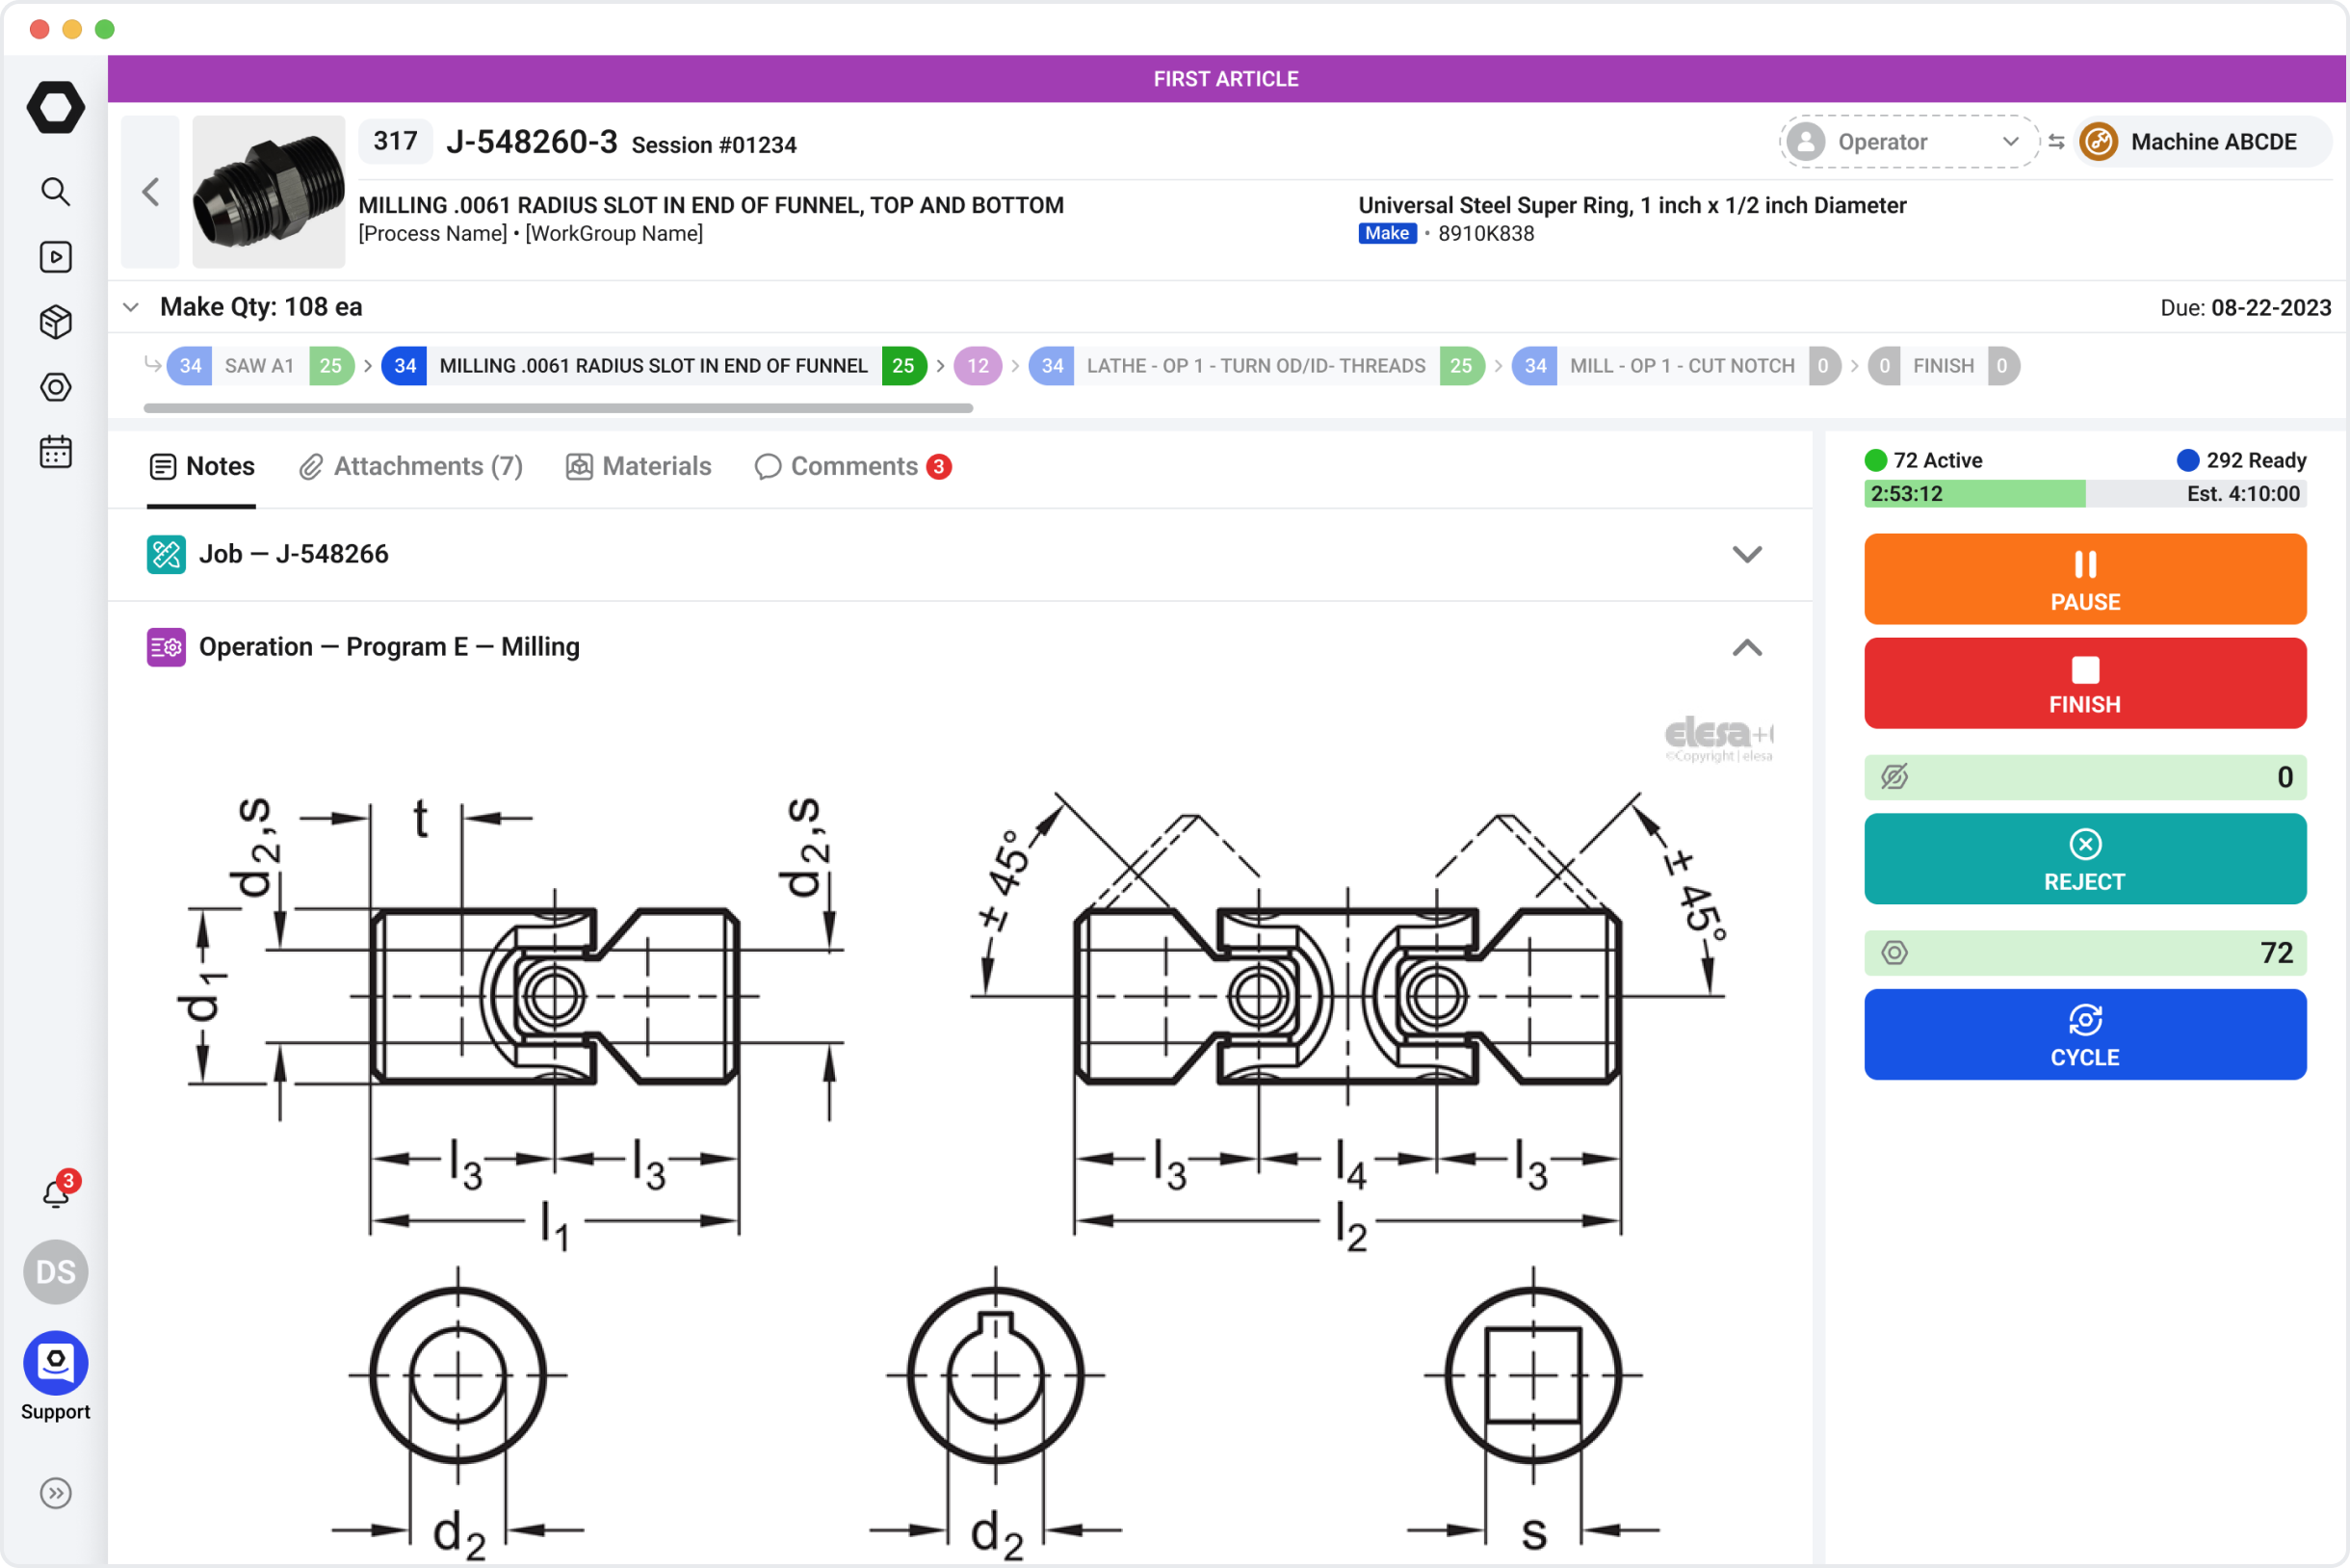Open the Search icon in the left sidebar
2350x1568 pixels.
(x=55, y=191)
